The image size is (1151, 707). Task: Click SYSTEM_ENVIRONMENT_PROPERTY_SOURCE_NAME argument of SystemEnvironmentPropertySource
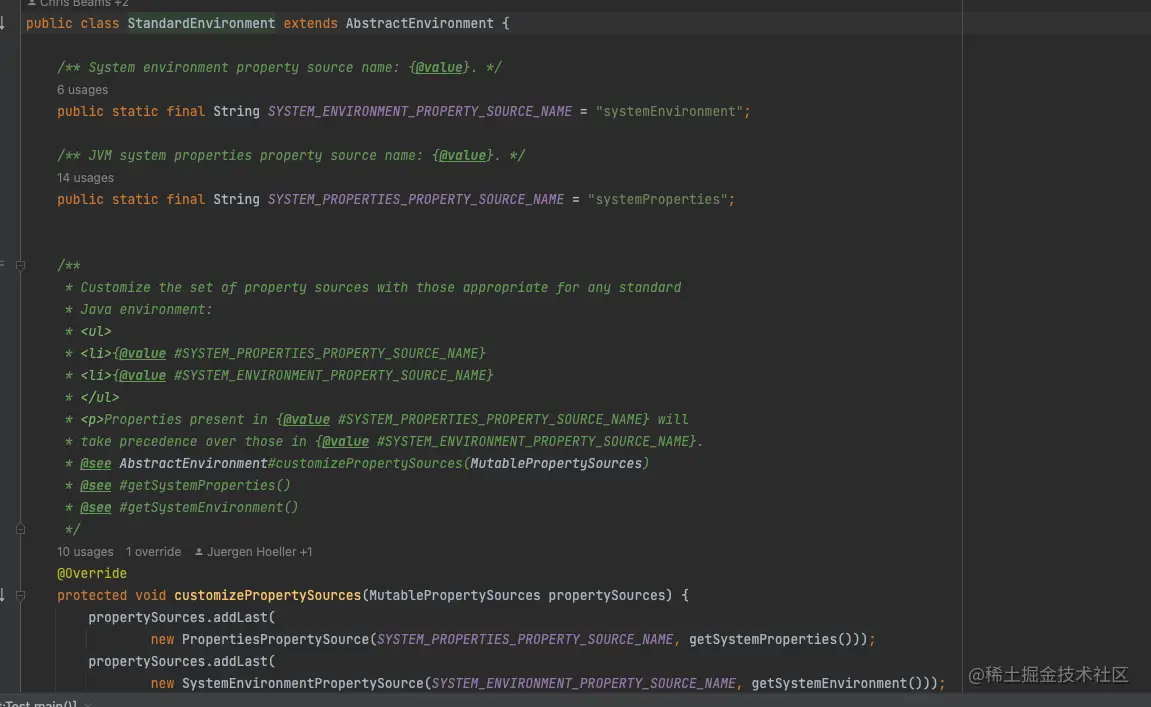tap(584, 684)
